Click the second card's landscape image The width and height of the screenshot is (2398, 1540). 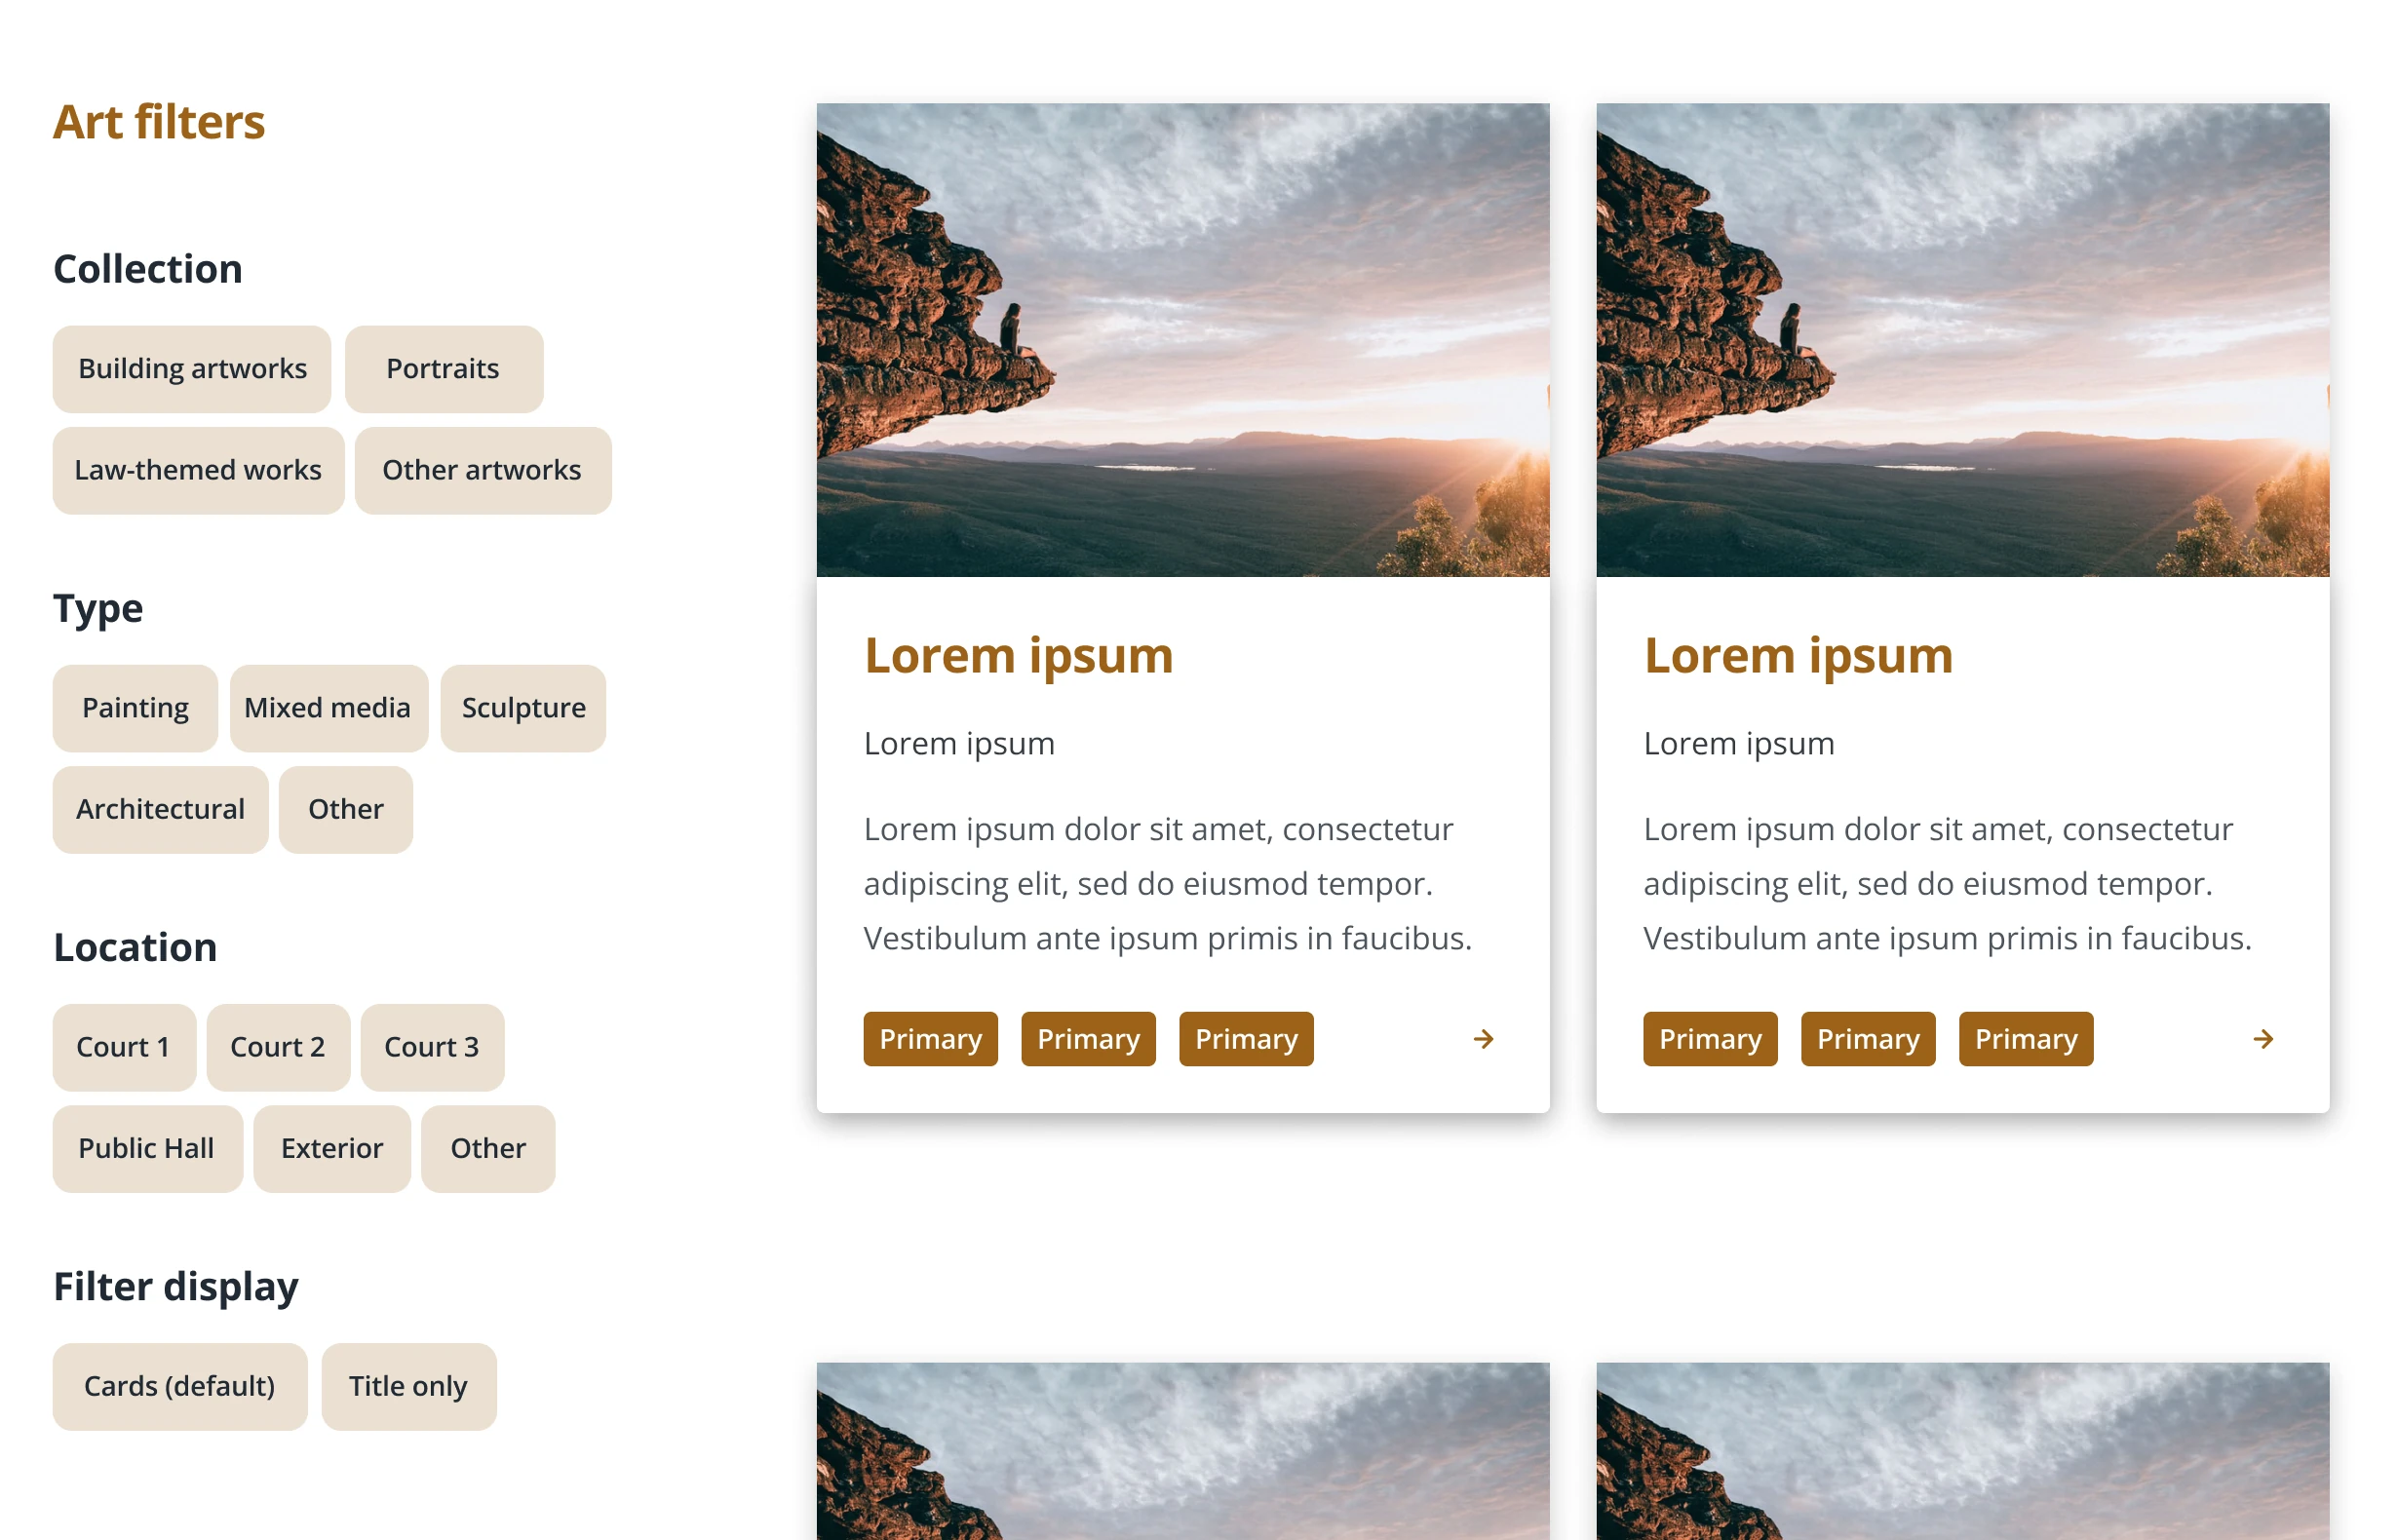1963,340
